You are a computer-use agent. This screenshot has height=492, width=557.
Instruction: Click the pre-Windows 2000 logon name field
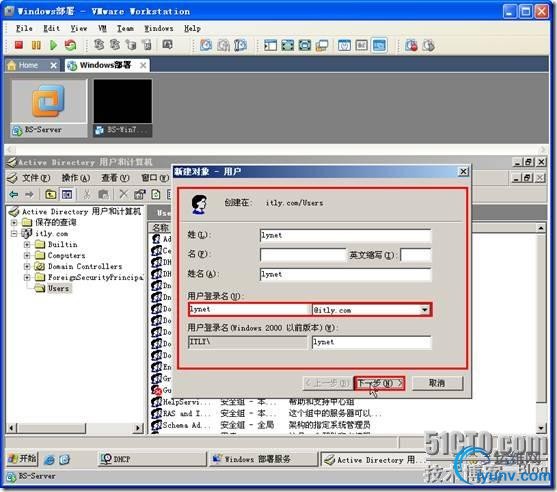pyautogui.click(x=372, y=342)
